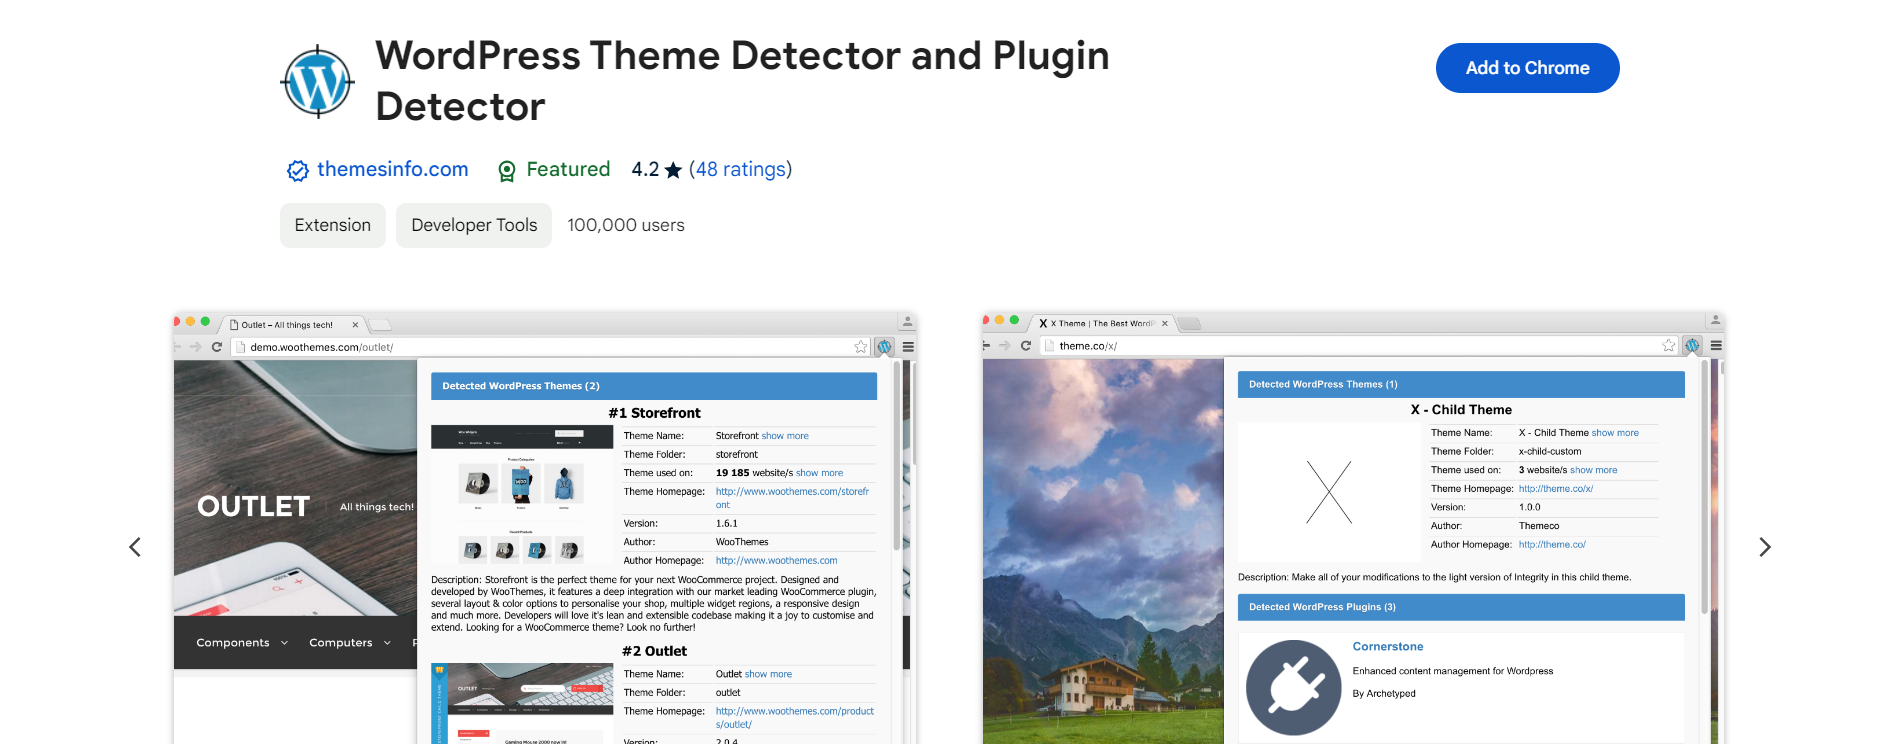Image resolution: width=1899 pixels, height=744 pixels.
Task: Click the Featured label text
Action: coord(568,169)
